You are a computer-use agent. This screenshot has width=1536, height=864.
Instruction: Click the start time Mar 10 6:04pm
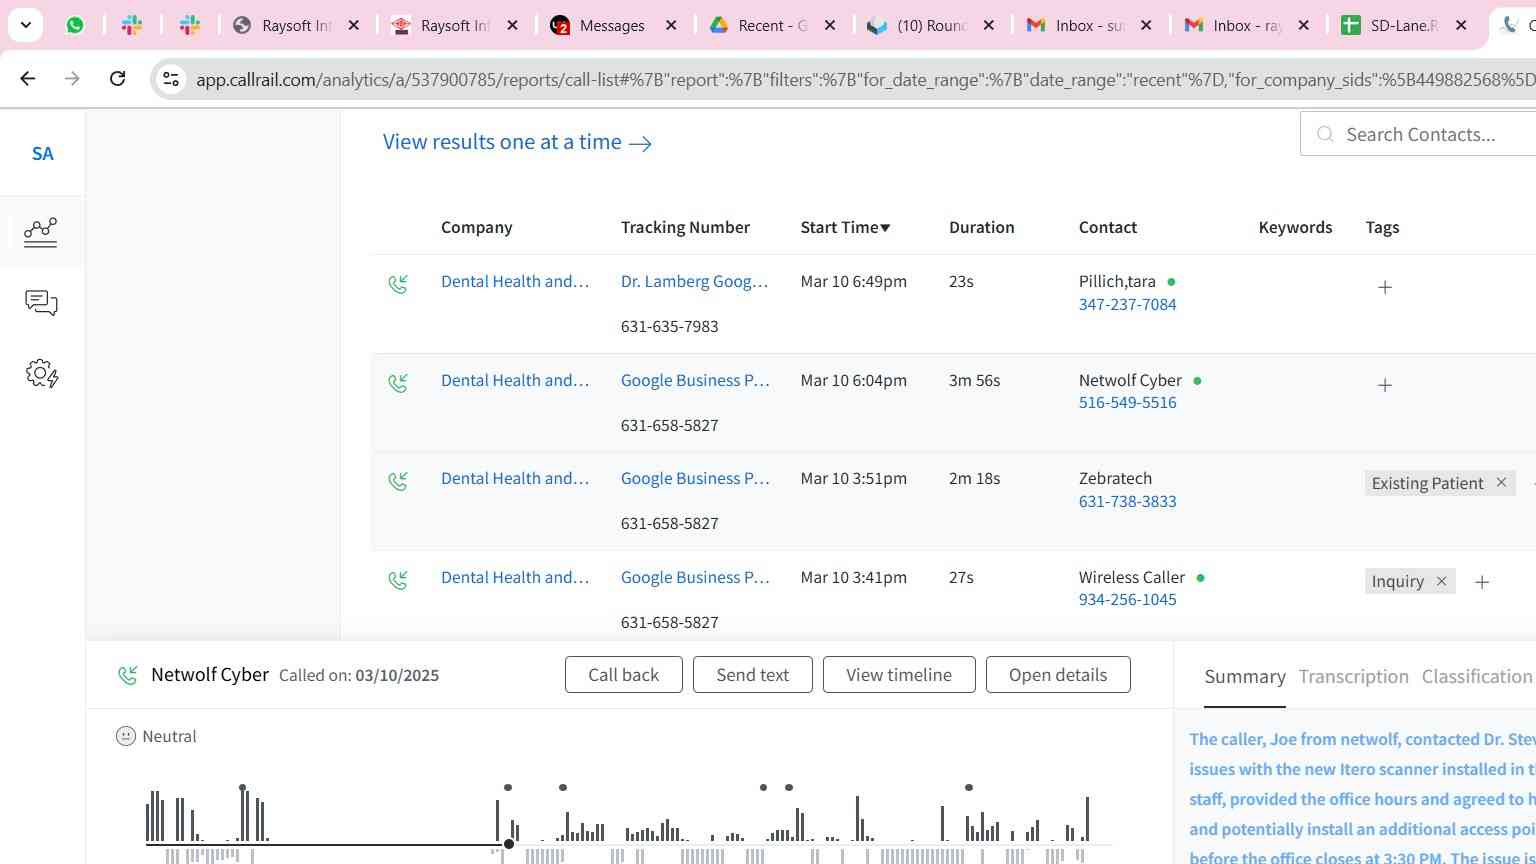pos(854,381)
